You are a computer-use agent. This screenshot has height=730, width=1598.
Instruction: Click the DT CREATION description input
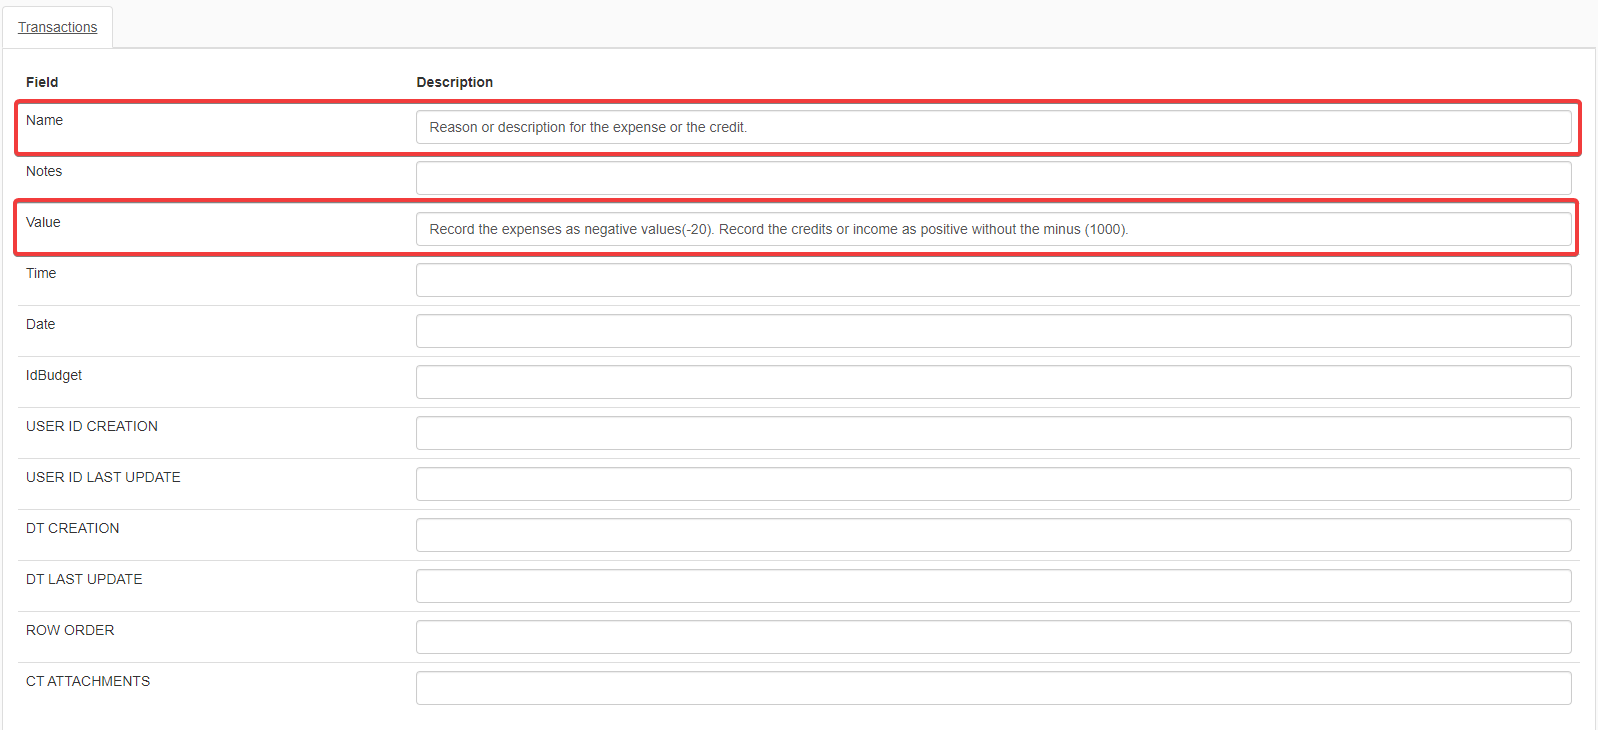point(992,535)
